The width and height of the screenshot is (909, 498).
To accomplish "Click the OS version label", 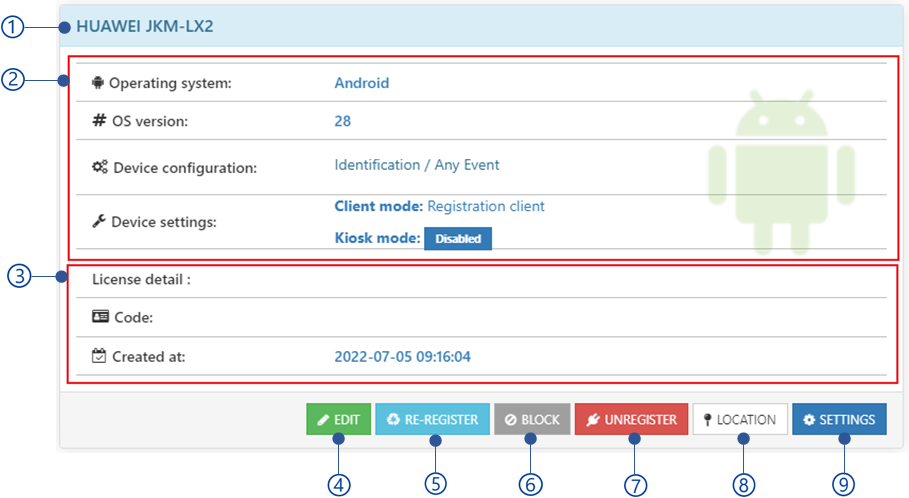I will 150,121.
